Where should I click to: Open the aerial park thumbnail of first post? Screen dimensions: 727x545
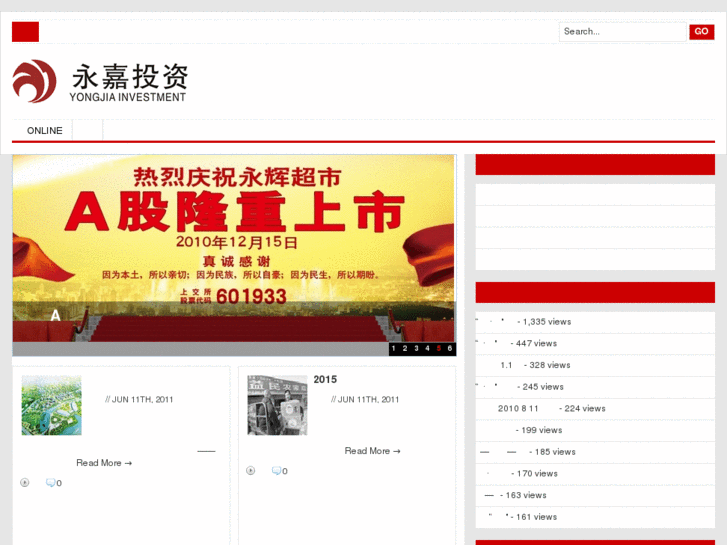pos(51,405)
